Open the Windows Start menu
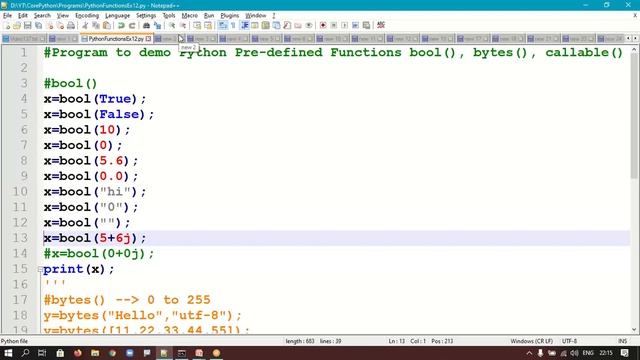Image resolution: width=640 pixels, height=360 pixels. click(8, 353)
